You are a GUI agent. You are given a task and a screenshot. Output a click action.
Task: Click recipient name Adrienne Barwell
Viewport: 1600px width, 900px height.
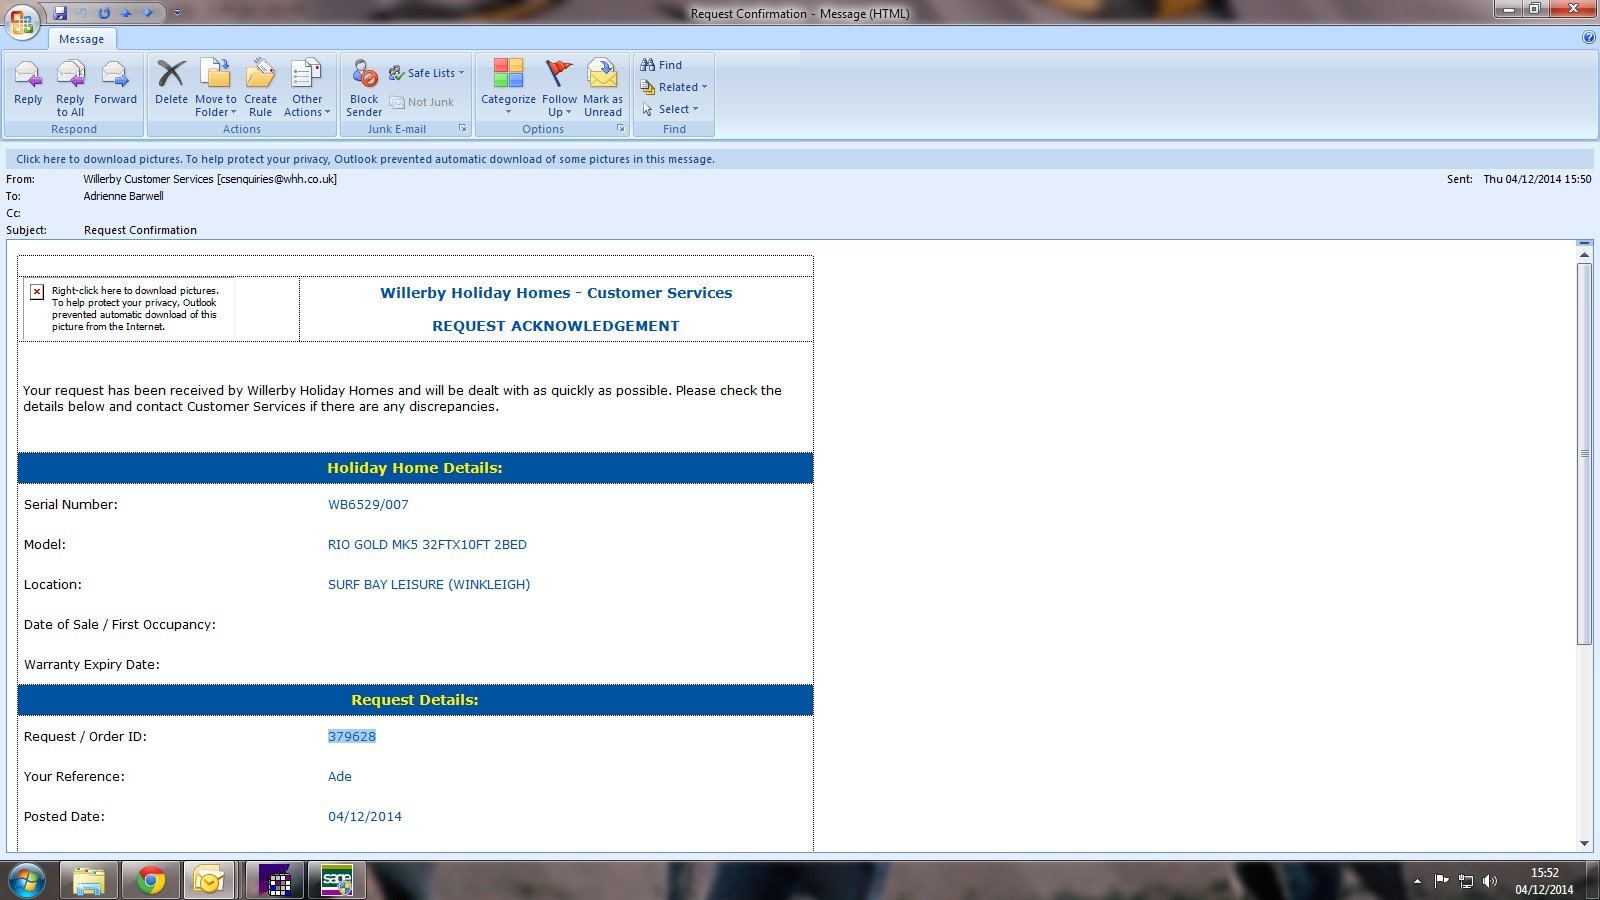[x=123, y=196]
